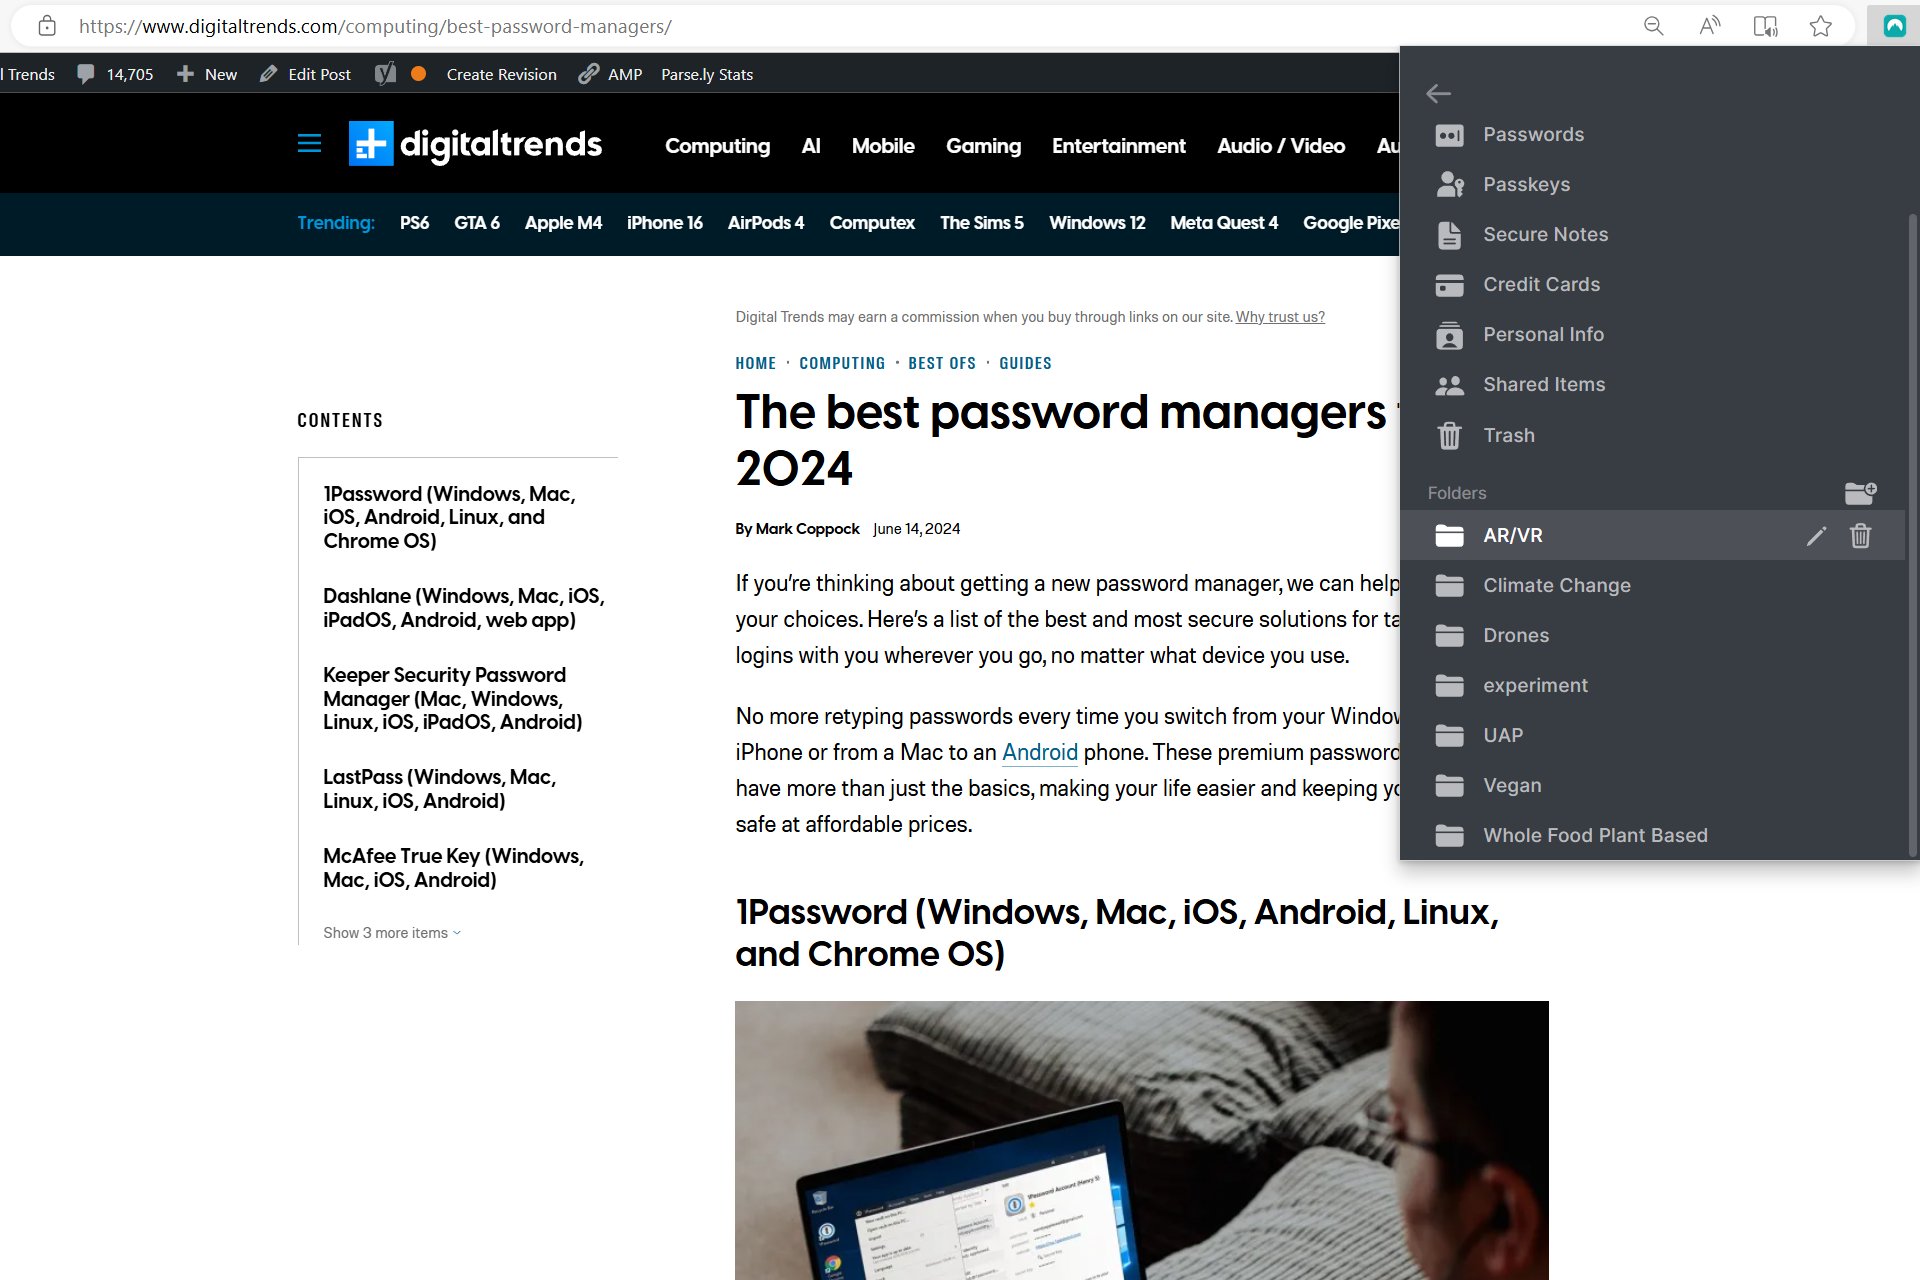Select Personal Info in sidebar
The height and width of the screenshot is (1280, 1920).
click(x=1543, y=334)
